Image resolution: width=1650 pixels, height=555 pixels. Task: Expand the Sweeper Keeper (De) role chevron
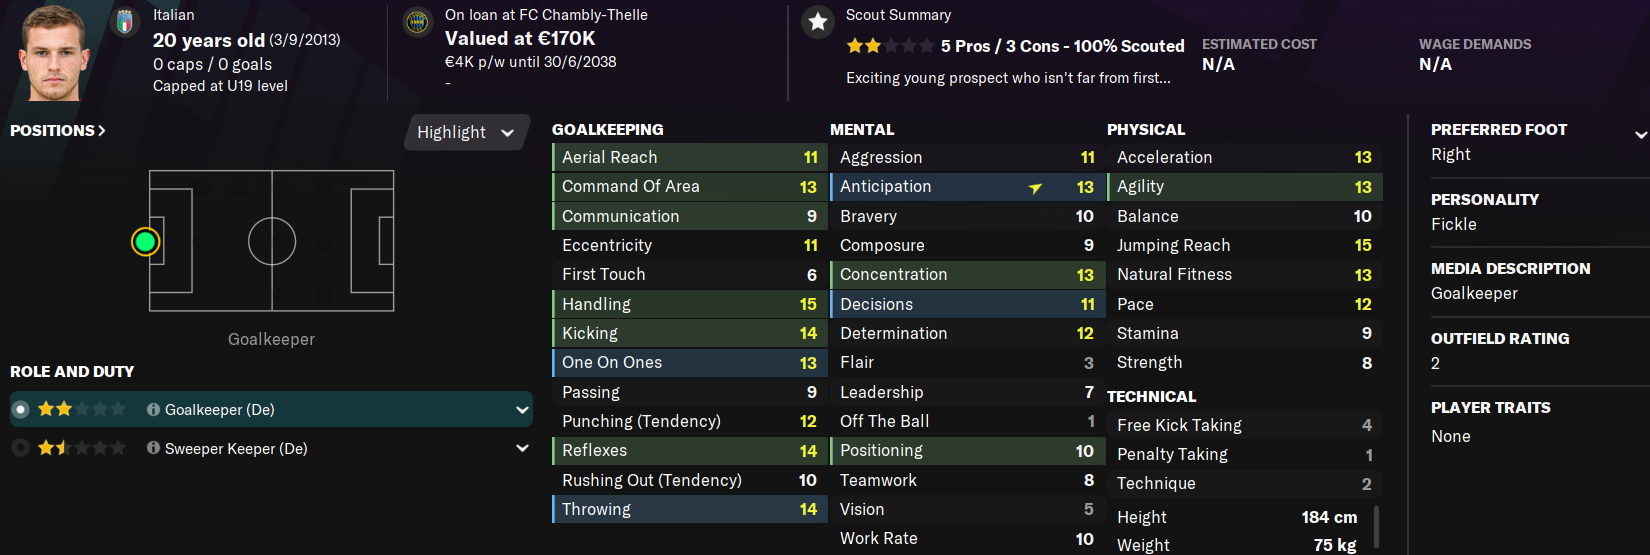pyautogui.click(x=522, y=449)
